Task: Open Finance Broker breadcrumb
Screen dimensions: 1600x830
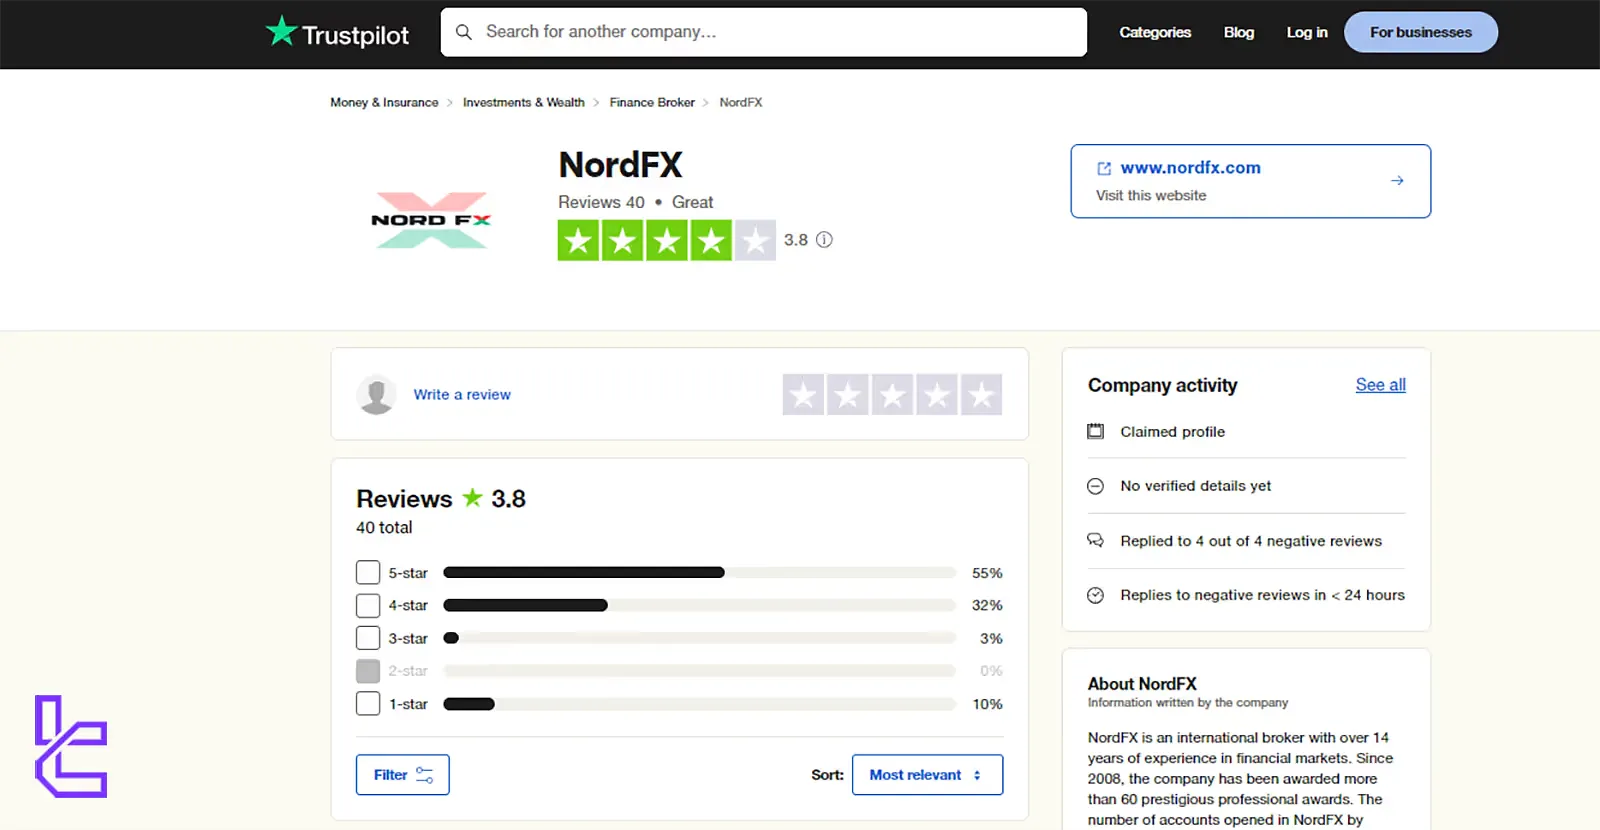Action: [x=652, y=102]
